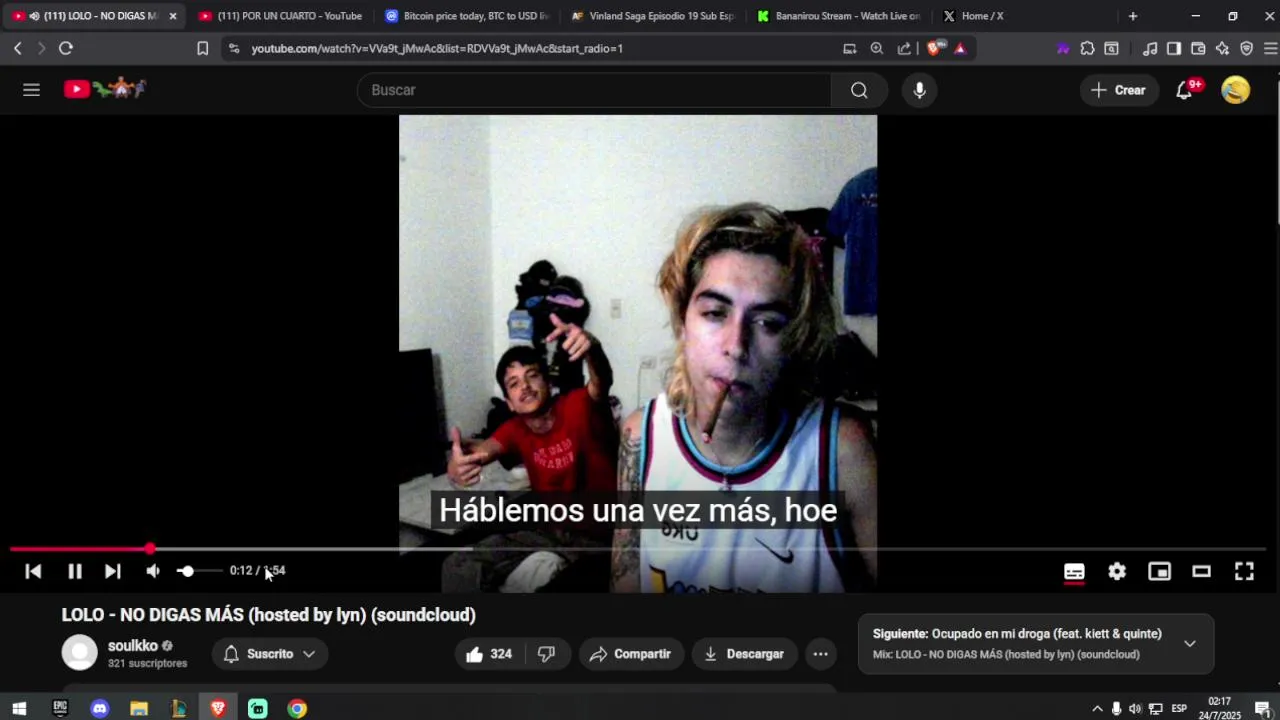Switch to POR UN CUARTO YouTube tab
This screenshot has width=1280, height=720.
pos(281,16)
